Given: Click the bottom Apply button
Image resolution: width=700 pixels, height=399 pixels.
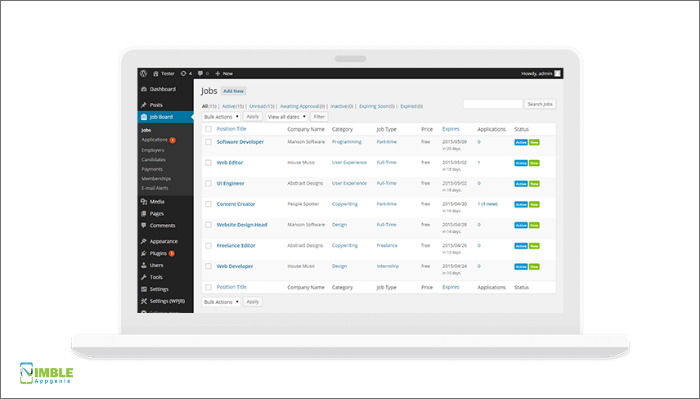Looking at the screenshot, I should click(253, 302).
